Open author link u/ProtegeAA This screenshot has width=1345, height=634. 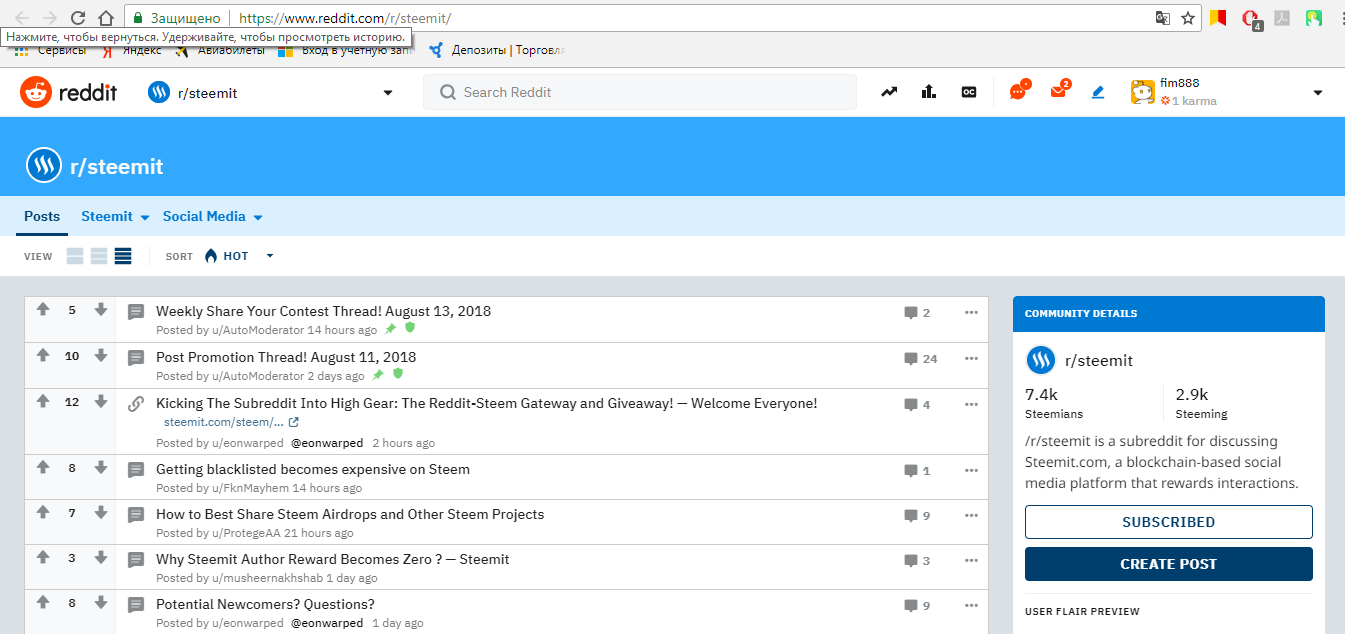[246, 533]
